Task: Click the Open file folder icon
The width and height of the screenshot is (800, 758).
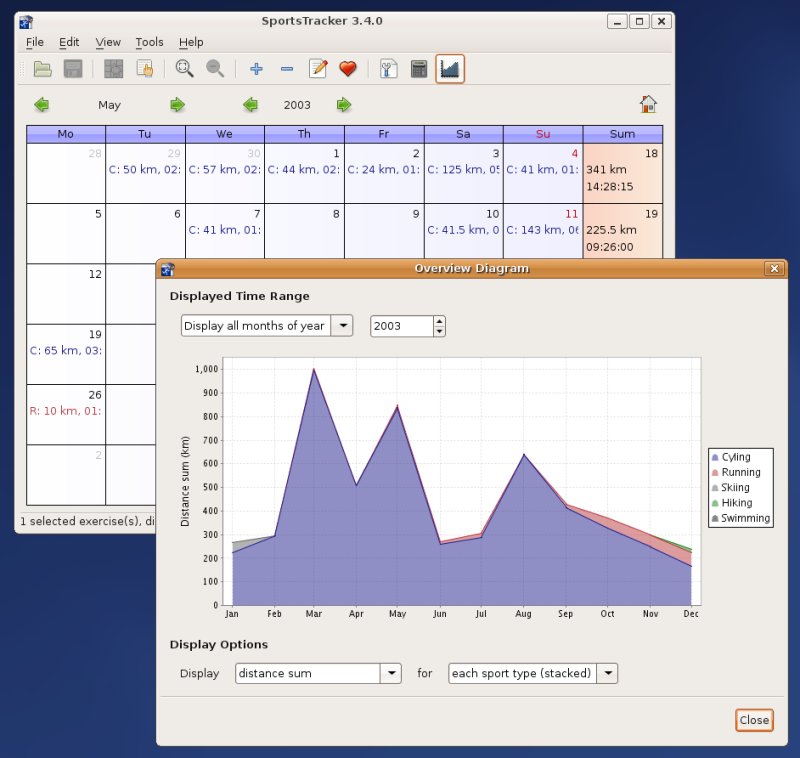Action: coord(42,68)
